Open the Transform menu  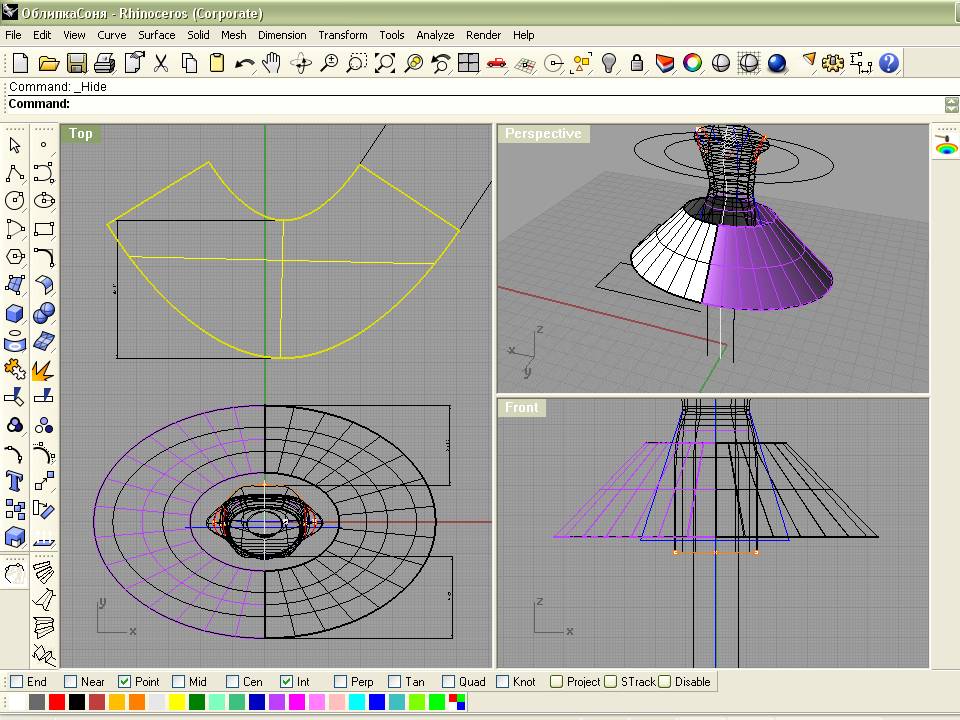point(342,35)
